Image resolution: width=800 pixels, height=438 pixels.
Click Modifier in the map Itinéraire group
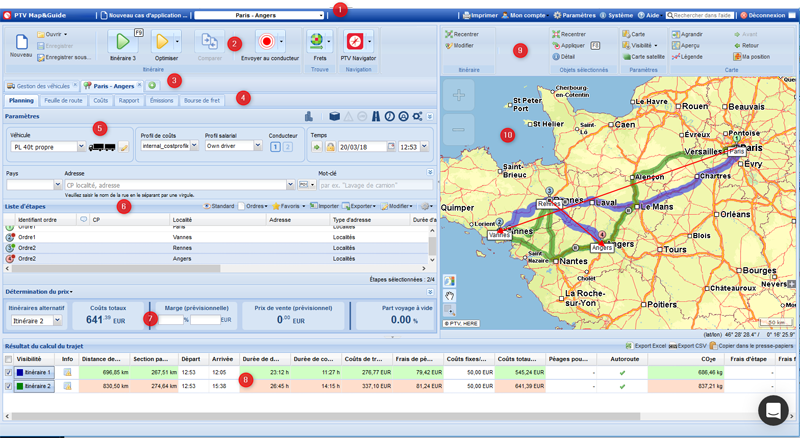click(x=460, y=45)
